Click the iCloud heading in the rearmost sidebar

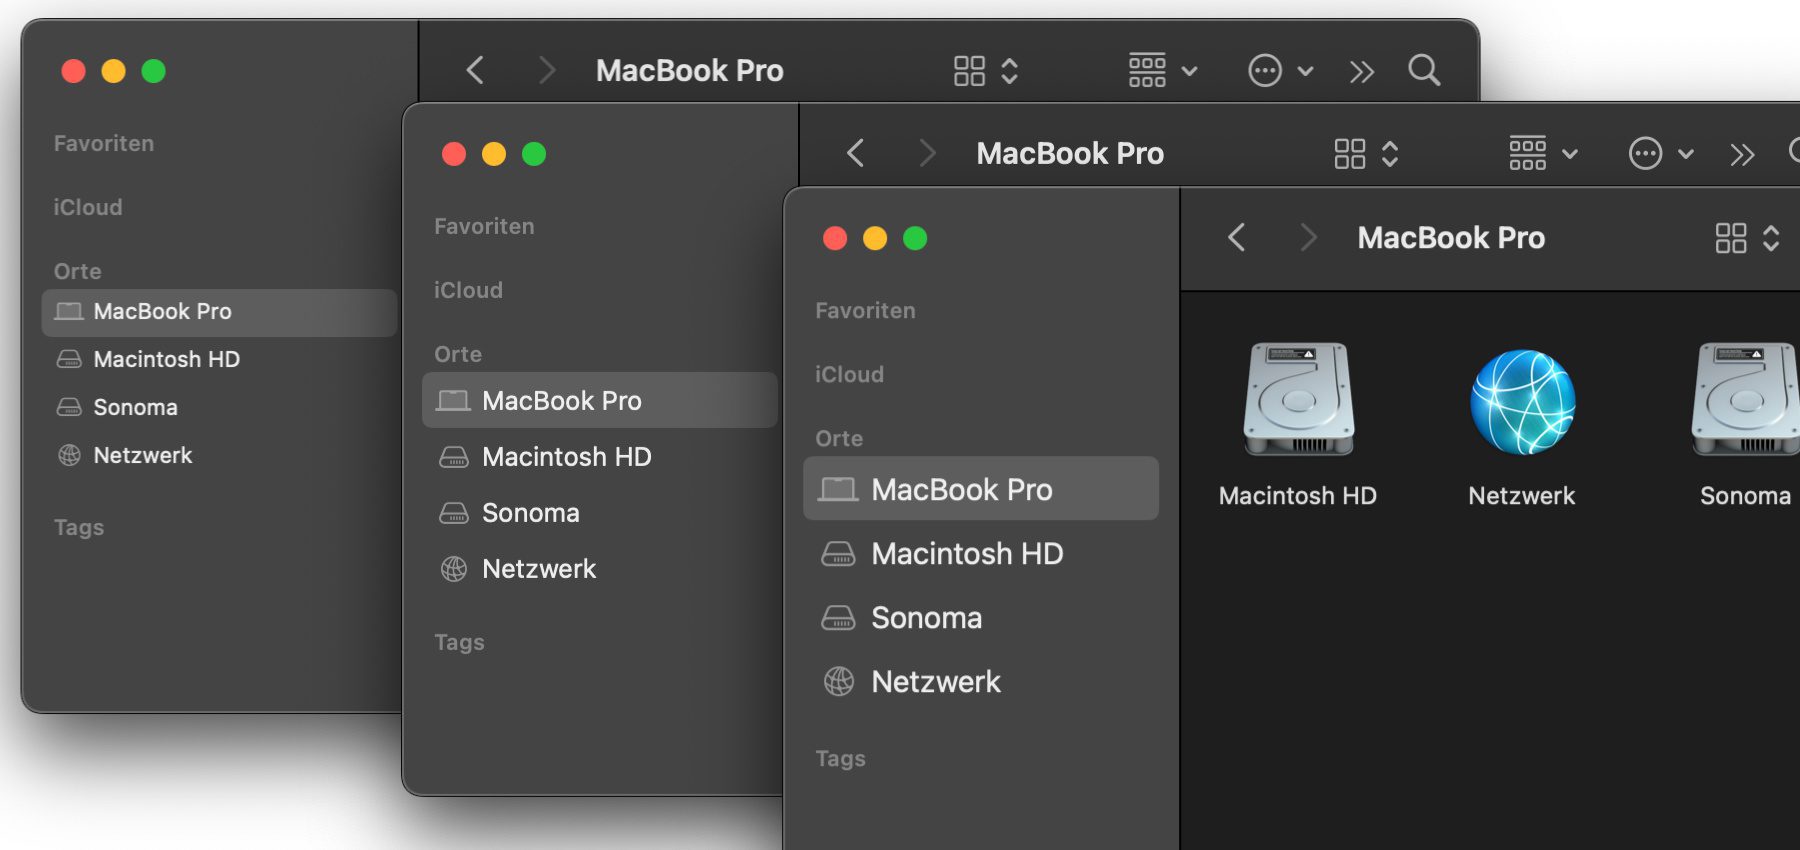click(x=88, y=208)
